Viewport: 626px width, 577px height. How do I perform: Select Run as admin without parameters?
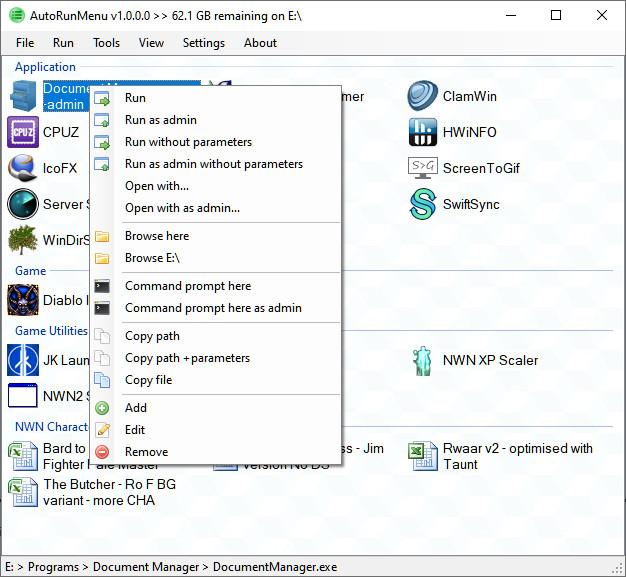216,164
